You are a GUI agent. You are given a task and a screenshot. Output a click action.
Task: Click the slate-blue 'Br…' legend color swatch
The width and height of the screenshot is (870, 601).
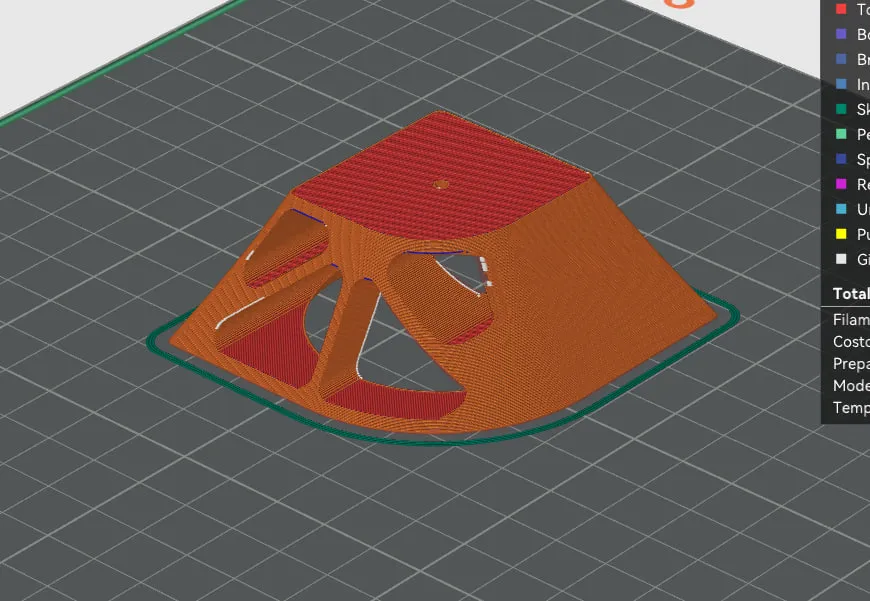coord(841,59)
